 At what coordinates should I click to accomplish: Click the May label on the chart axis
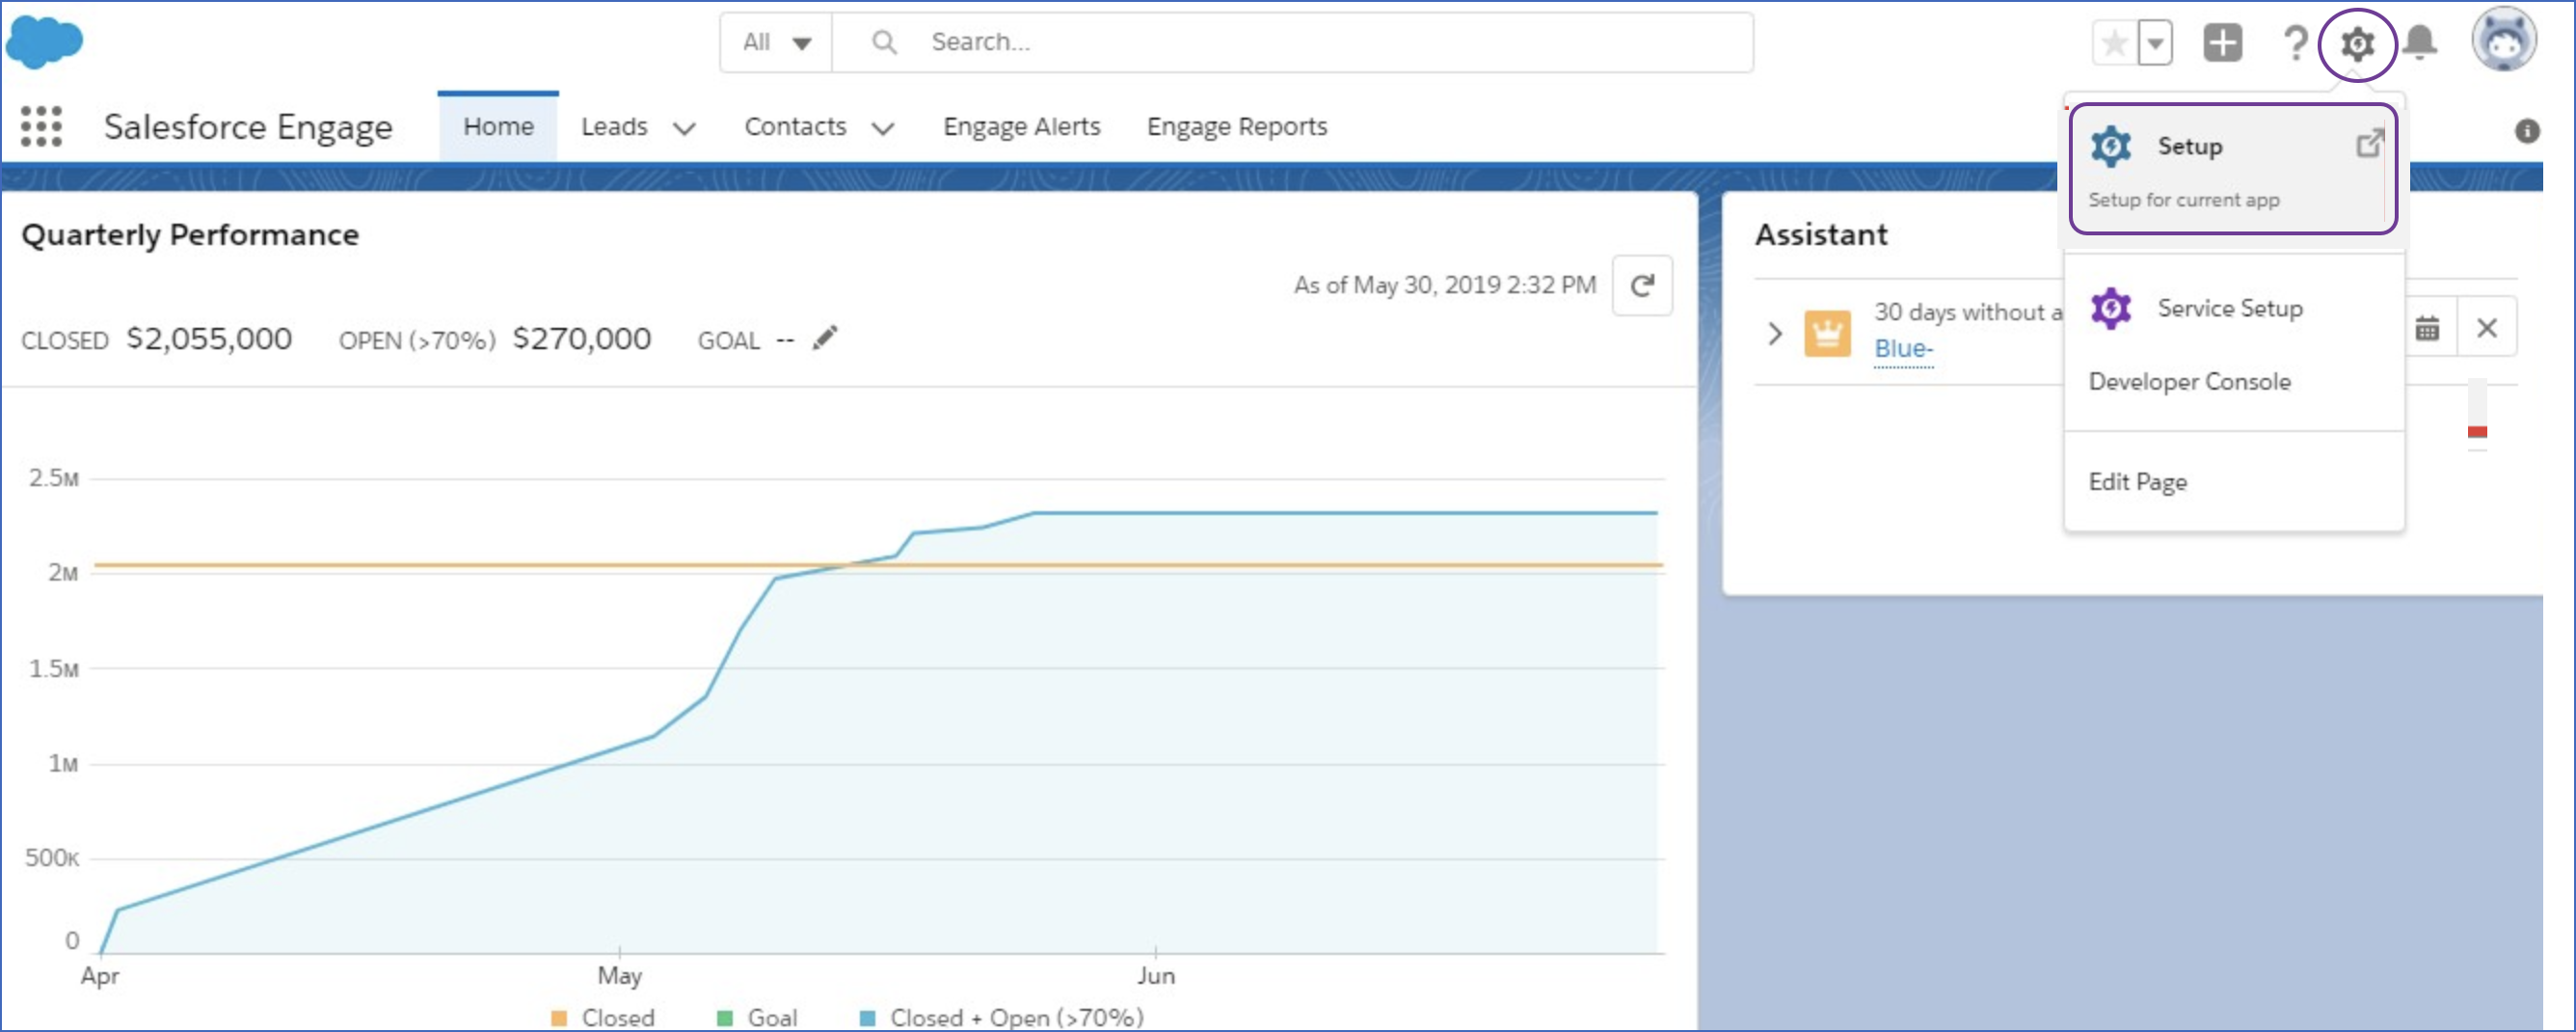tap(619, 976)
